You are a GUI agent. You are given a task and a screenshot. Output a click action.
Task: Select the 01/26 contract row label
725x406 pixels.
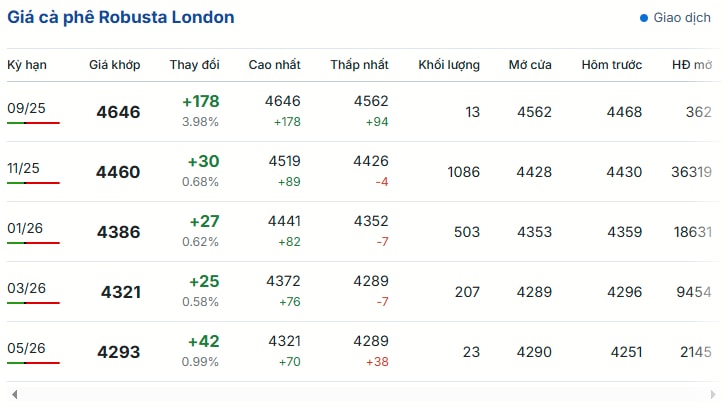pos(25,228)
